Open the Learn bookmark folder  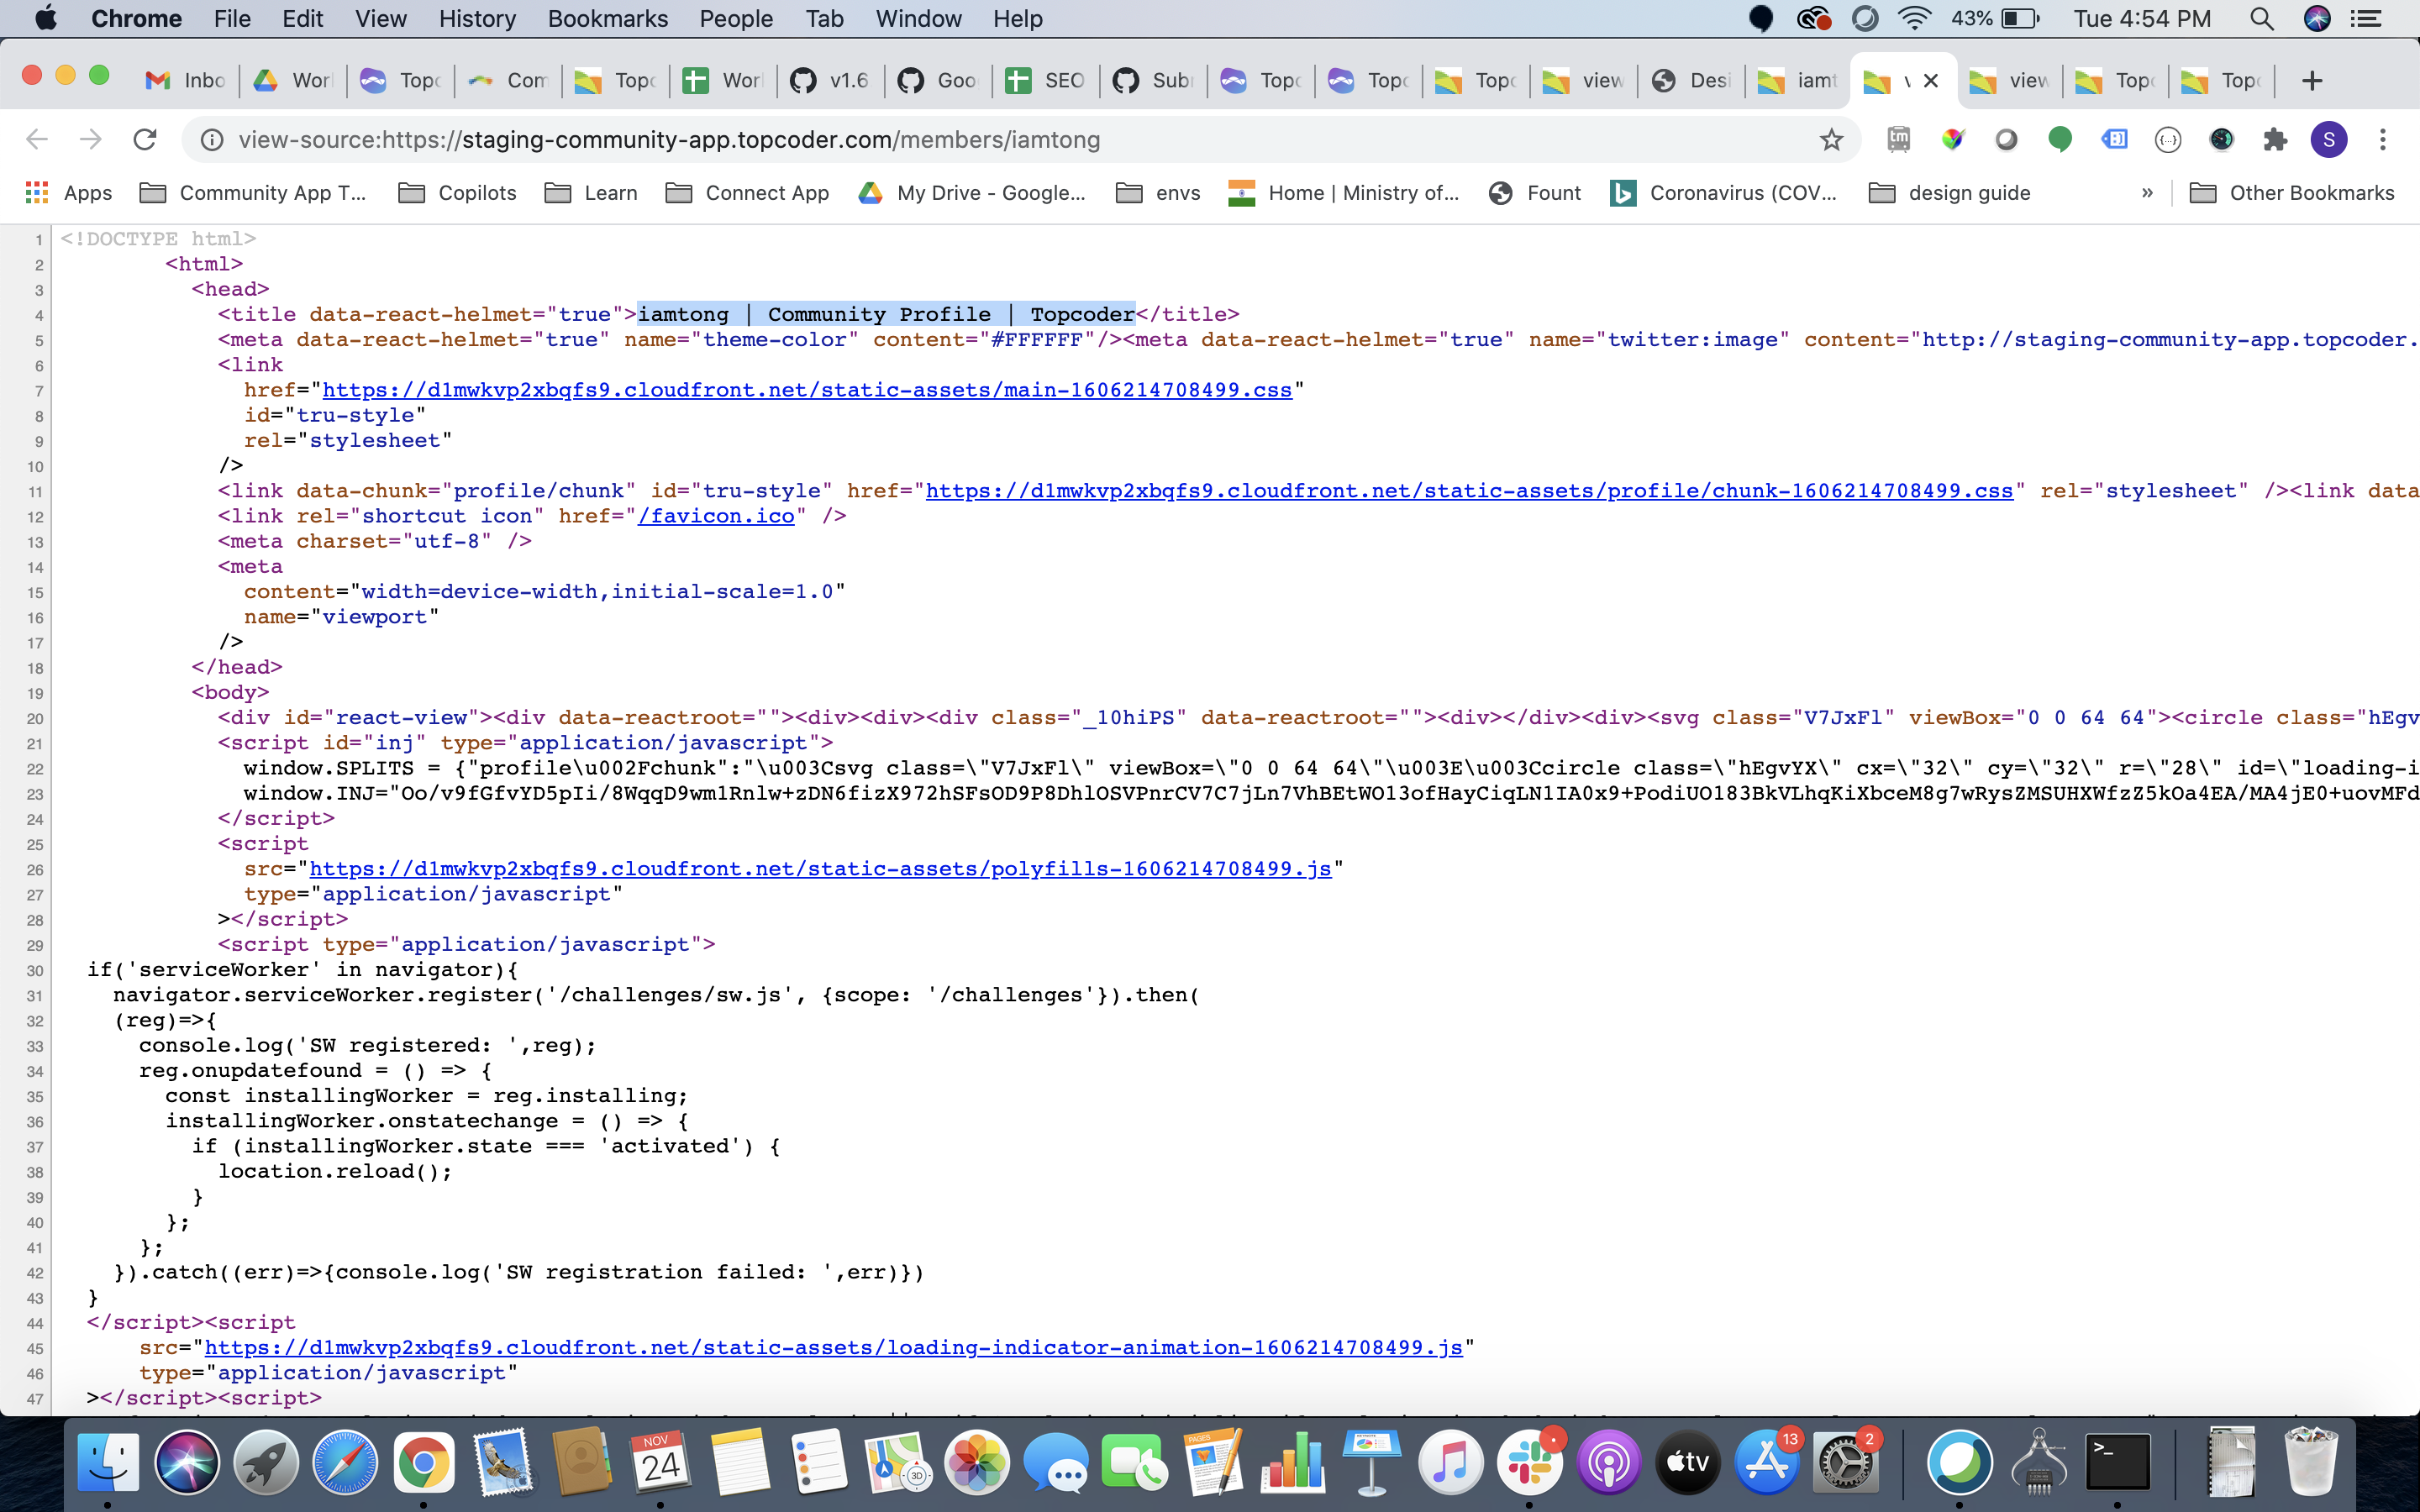tap(591, 192)
